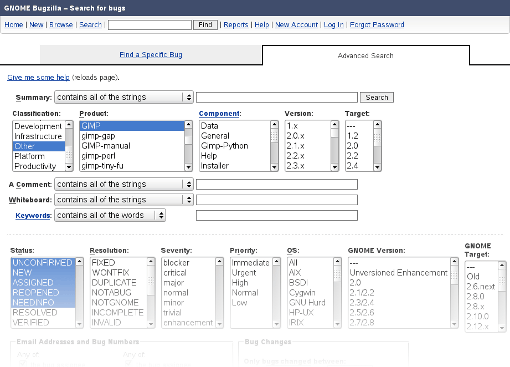
Task: Open the Keywords help link
Action: coord(33,216)
